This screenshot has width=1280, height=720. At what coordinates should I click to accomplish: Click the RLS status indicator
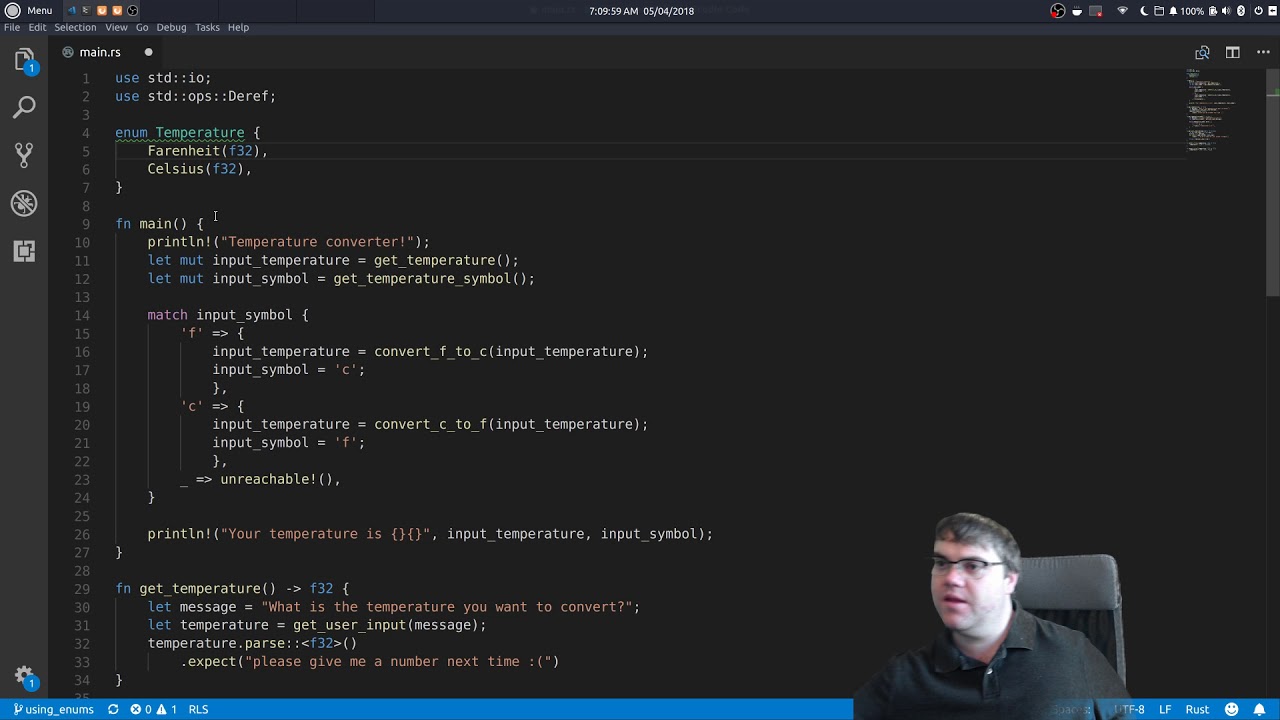[198, 709]
